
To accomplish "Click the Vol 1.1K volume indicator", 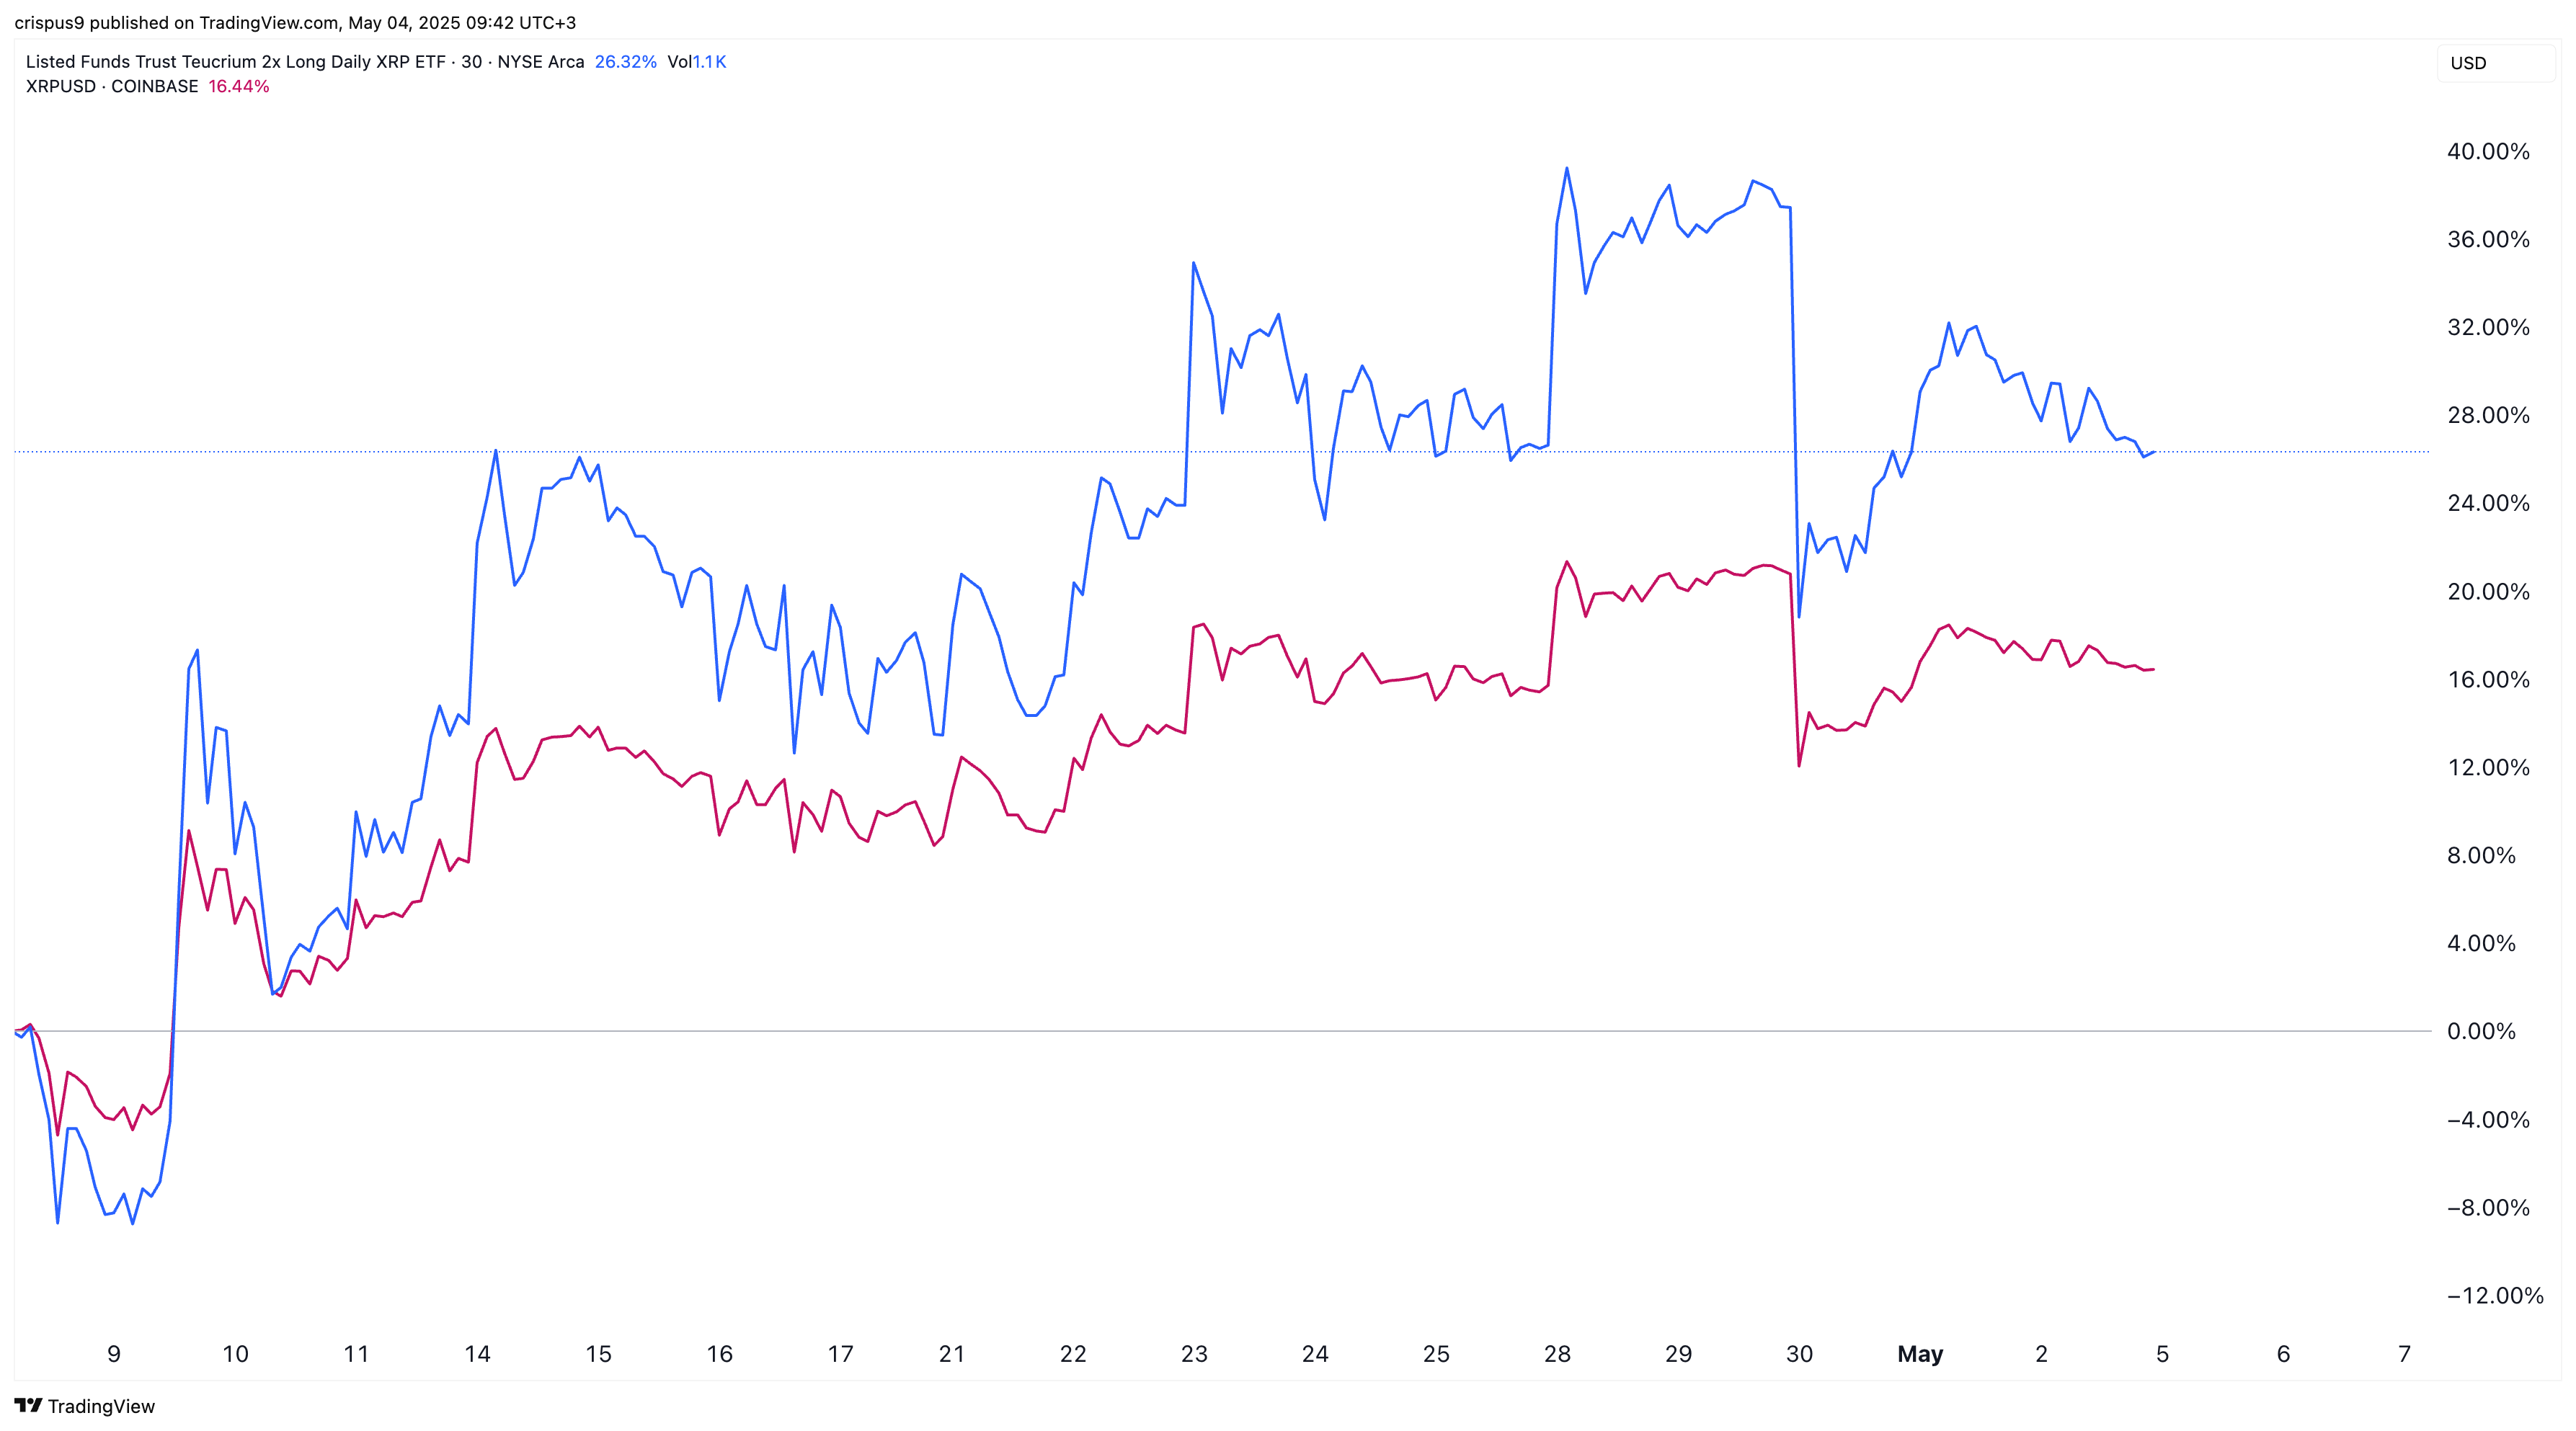I will (x=697, y=62).
